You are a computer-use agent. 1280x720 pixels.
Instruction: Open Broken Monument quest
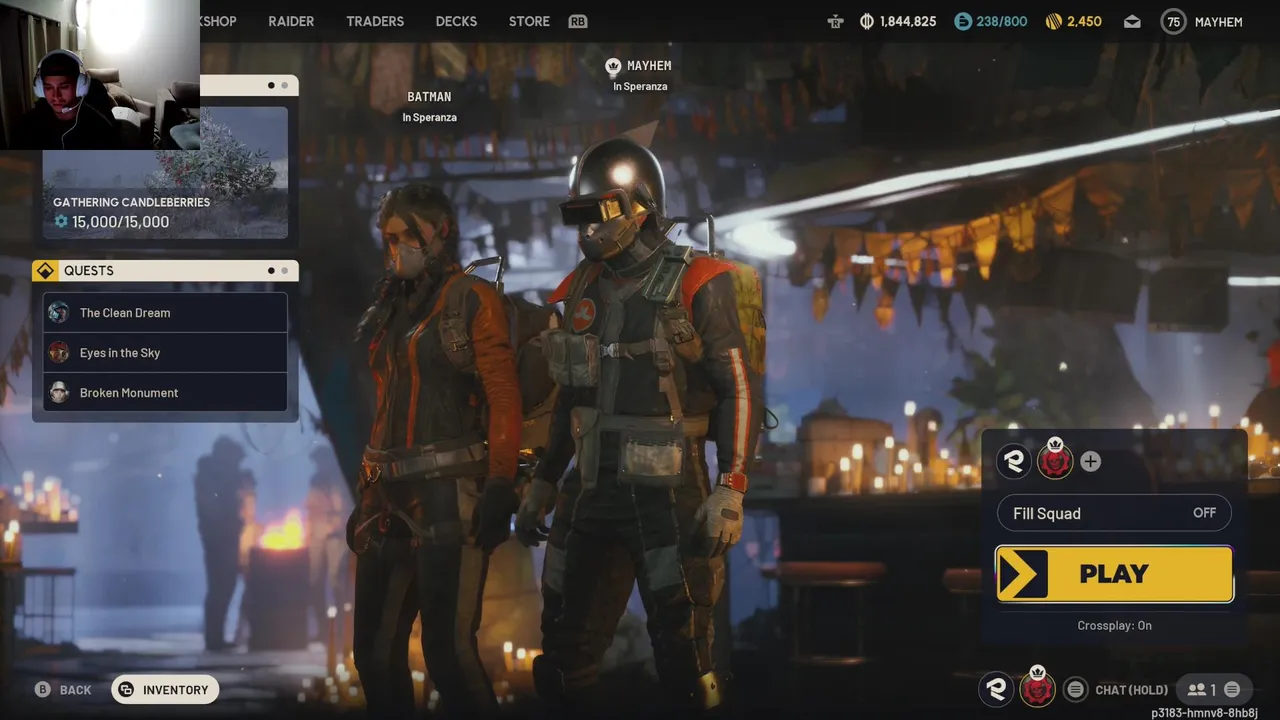[165, 393]
